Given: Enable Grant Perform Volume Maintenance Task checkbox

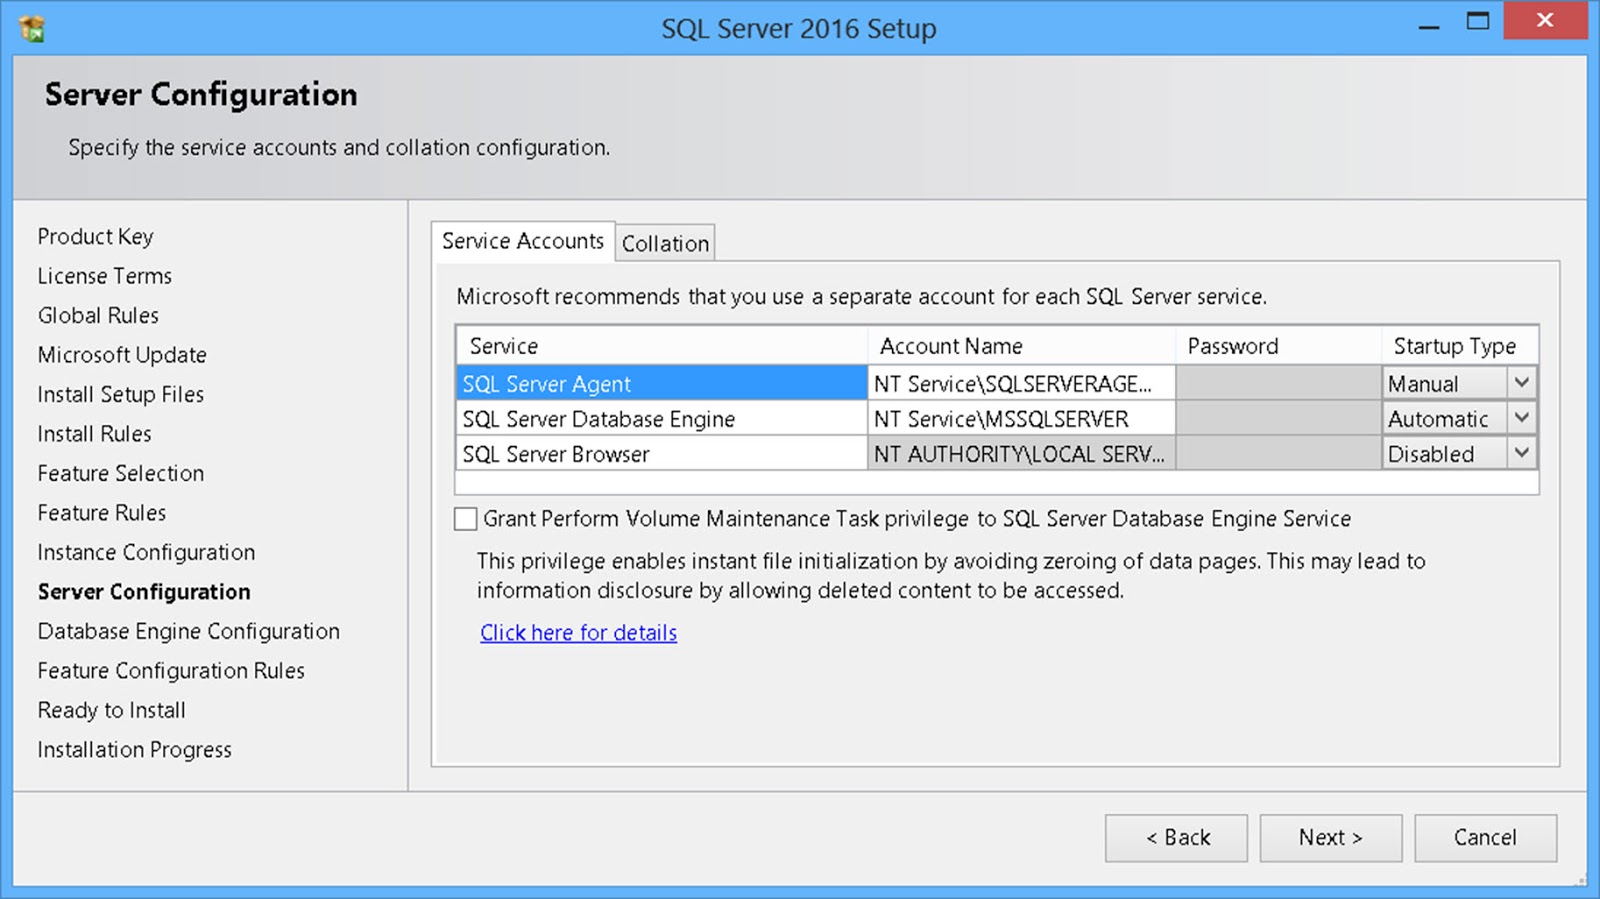Looking at the screenshot, I should tap(465, 519).
